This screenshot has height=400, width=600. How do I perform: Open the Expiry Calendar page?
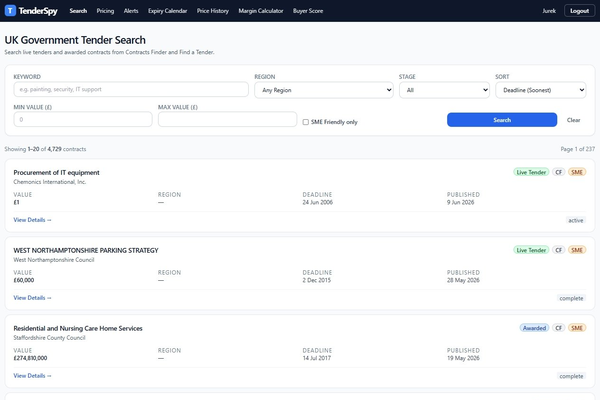[168, 11]
